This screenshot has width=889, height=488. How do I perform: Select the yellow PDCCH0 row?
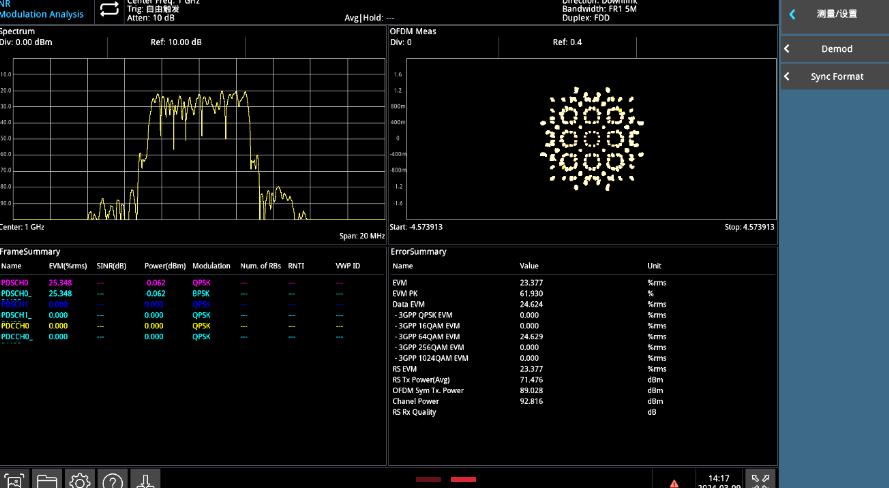pyautogui.click(x=16, y=326)
